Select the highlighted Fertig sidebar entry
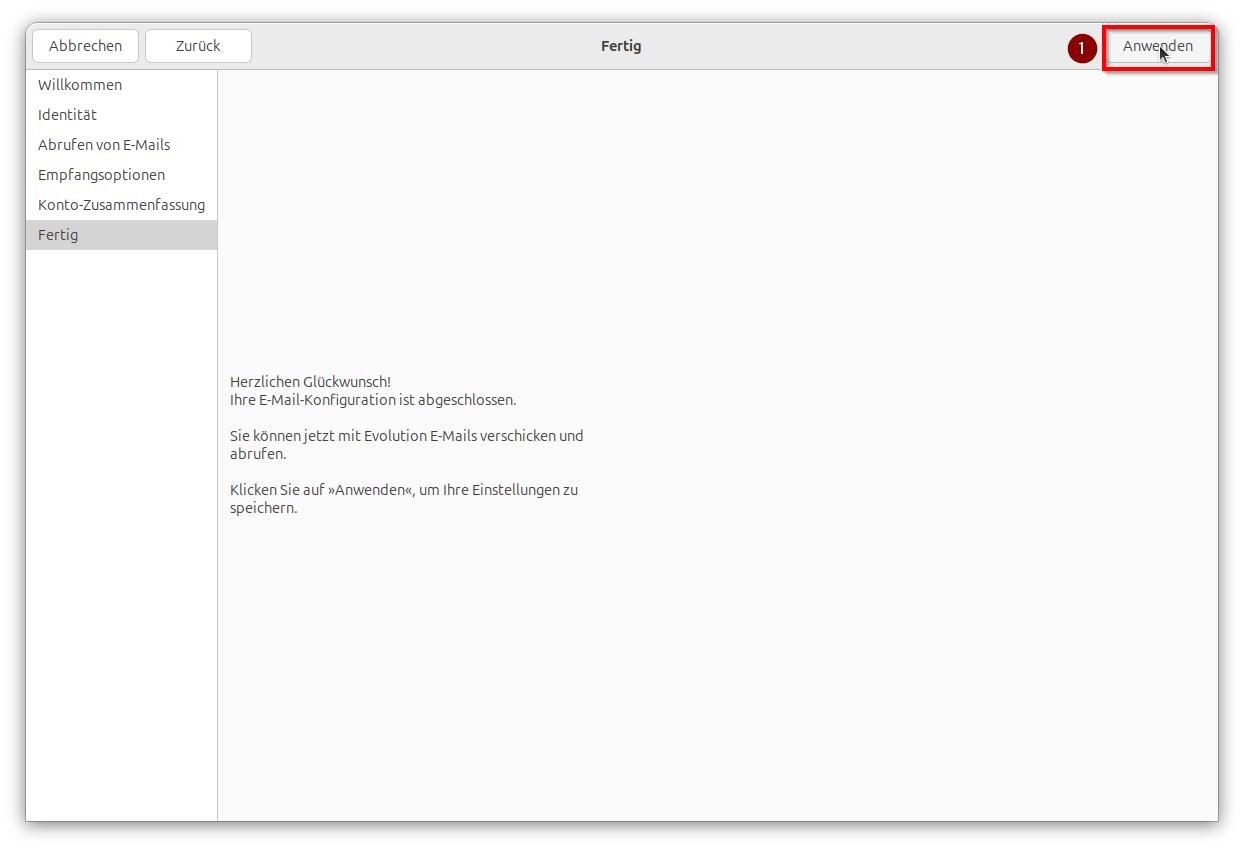Viewport: 1244px width, 850px height. (x=58, y=234)
